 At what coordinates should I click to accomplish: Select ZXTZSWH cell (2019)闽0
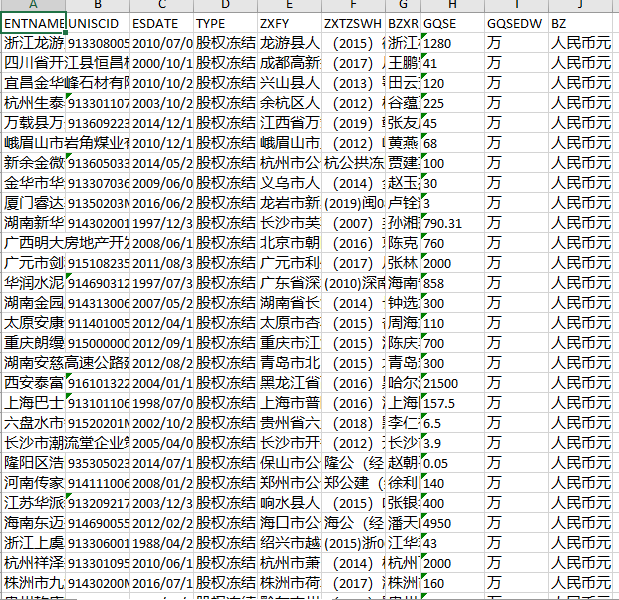(x=353, y=203)
